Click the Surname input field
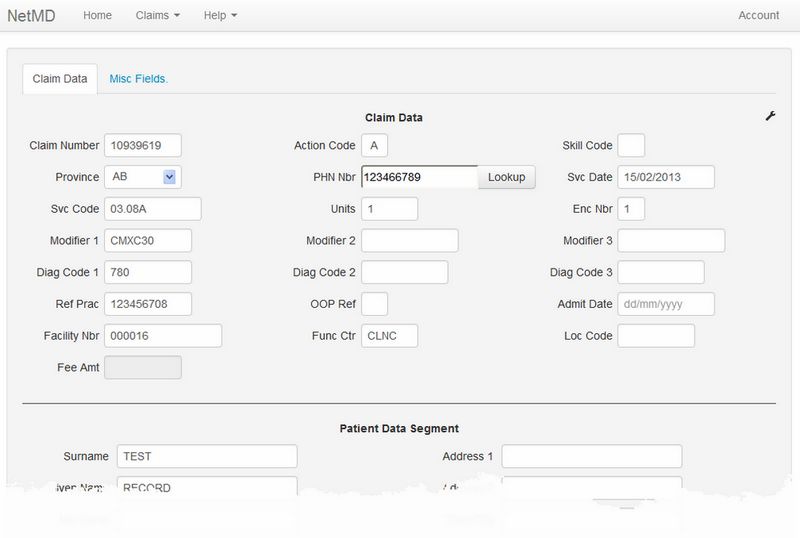Screen dimensions: 800x538 (207, 456)
